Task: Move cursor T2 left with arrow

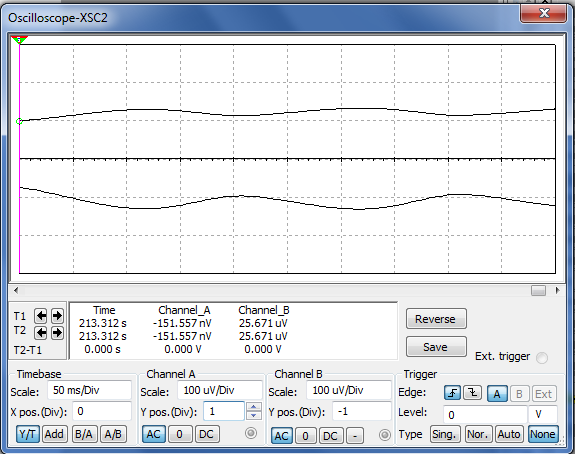Action: point(40,333)
